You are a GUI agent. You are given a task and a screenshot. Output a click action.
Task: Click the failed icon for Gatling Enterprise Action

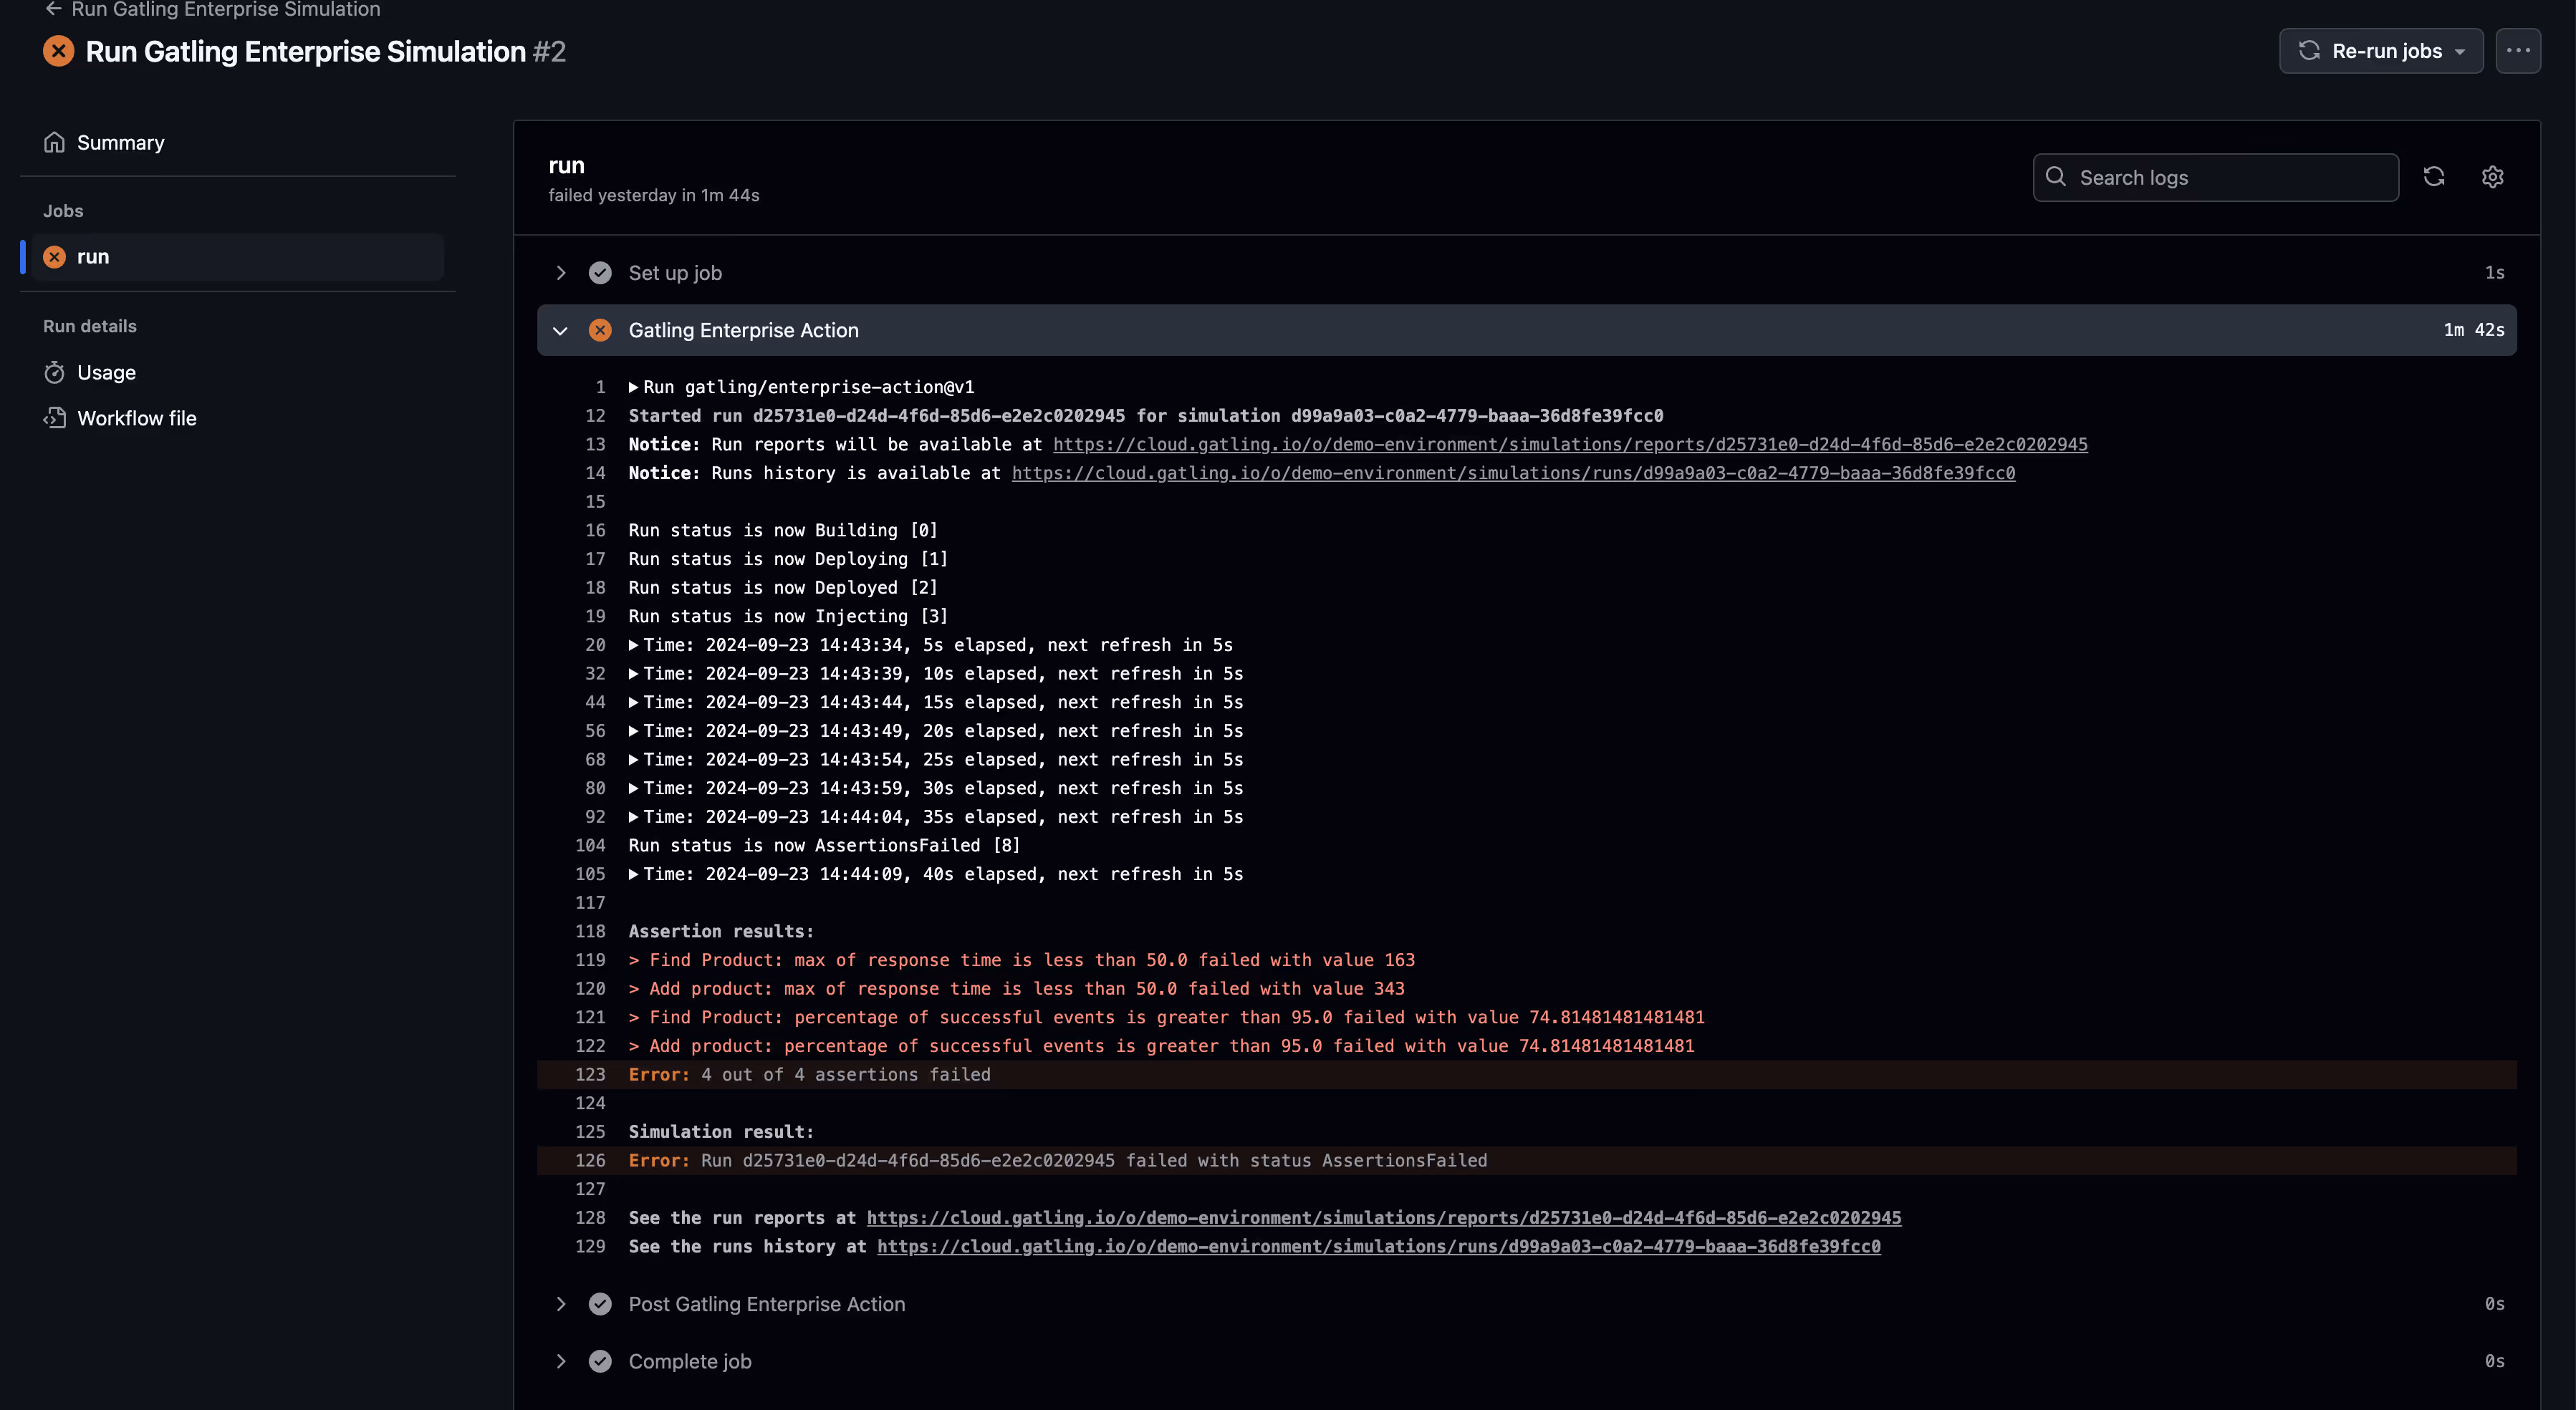coord(600,330)
